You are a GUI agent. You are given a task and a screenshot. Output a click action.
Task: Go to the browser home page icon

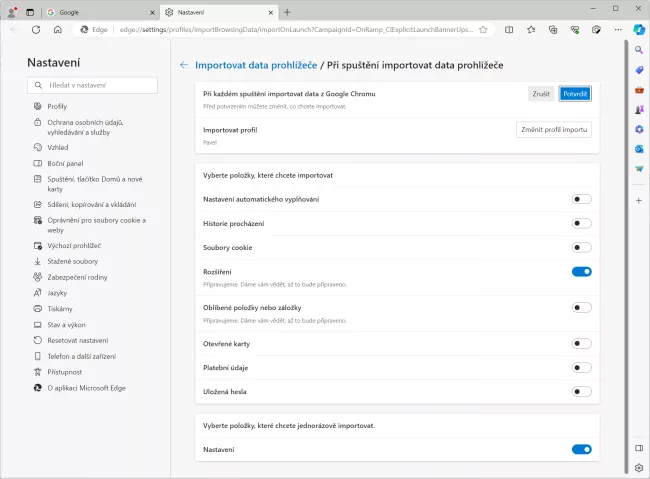(x=58, y=30)
